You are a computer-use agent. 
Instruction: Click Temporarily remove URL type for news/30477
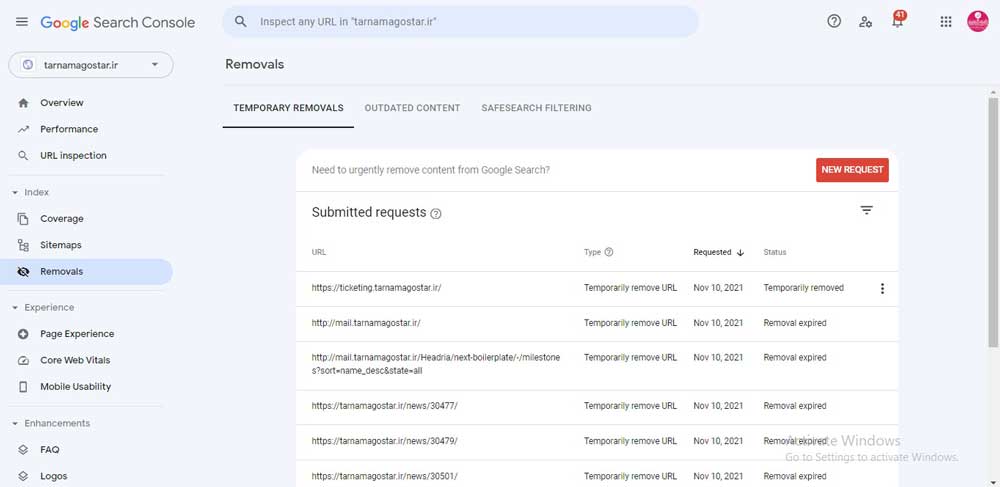click(630, 406)
